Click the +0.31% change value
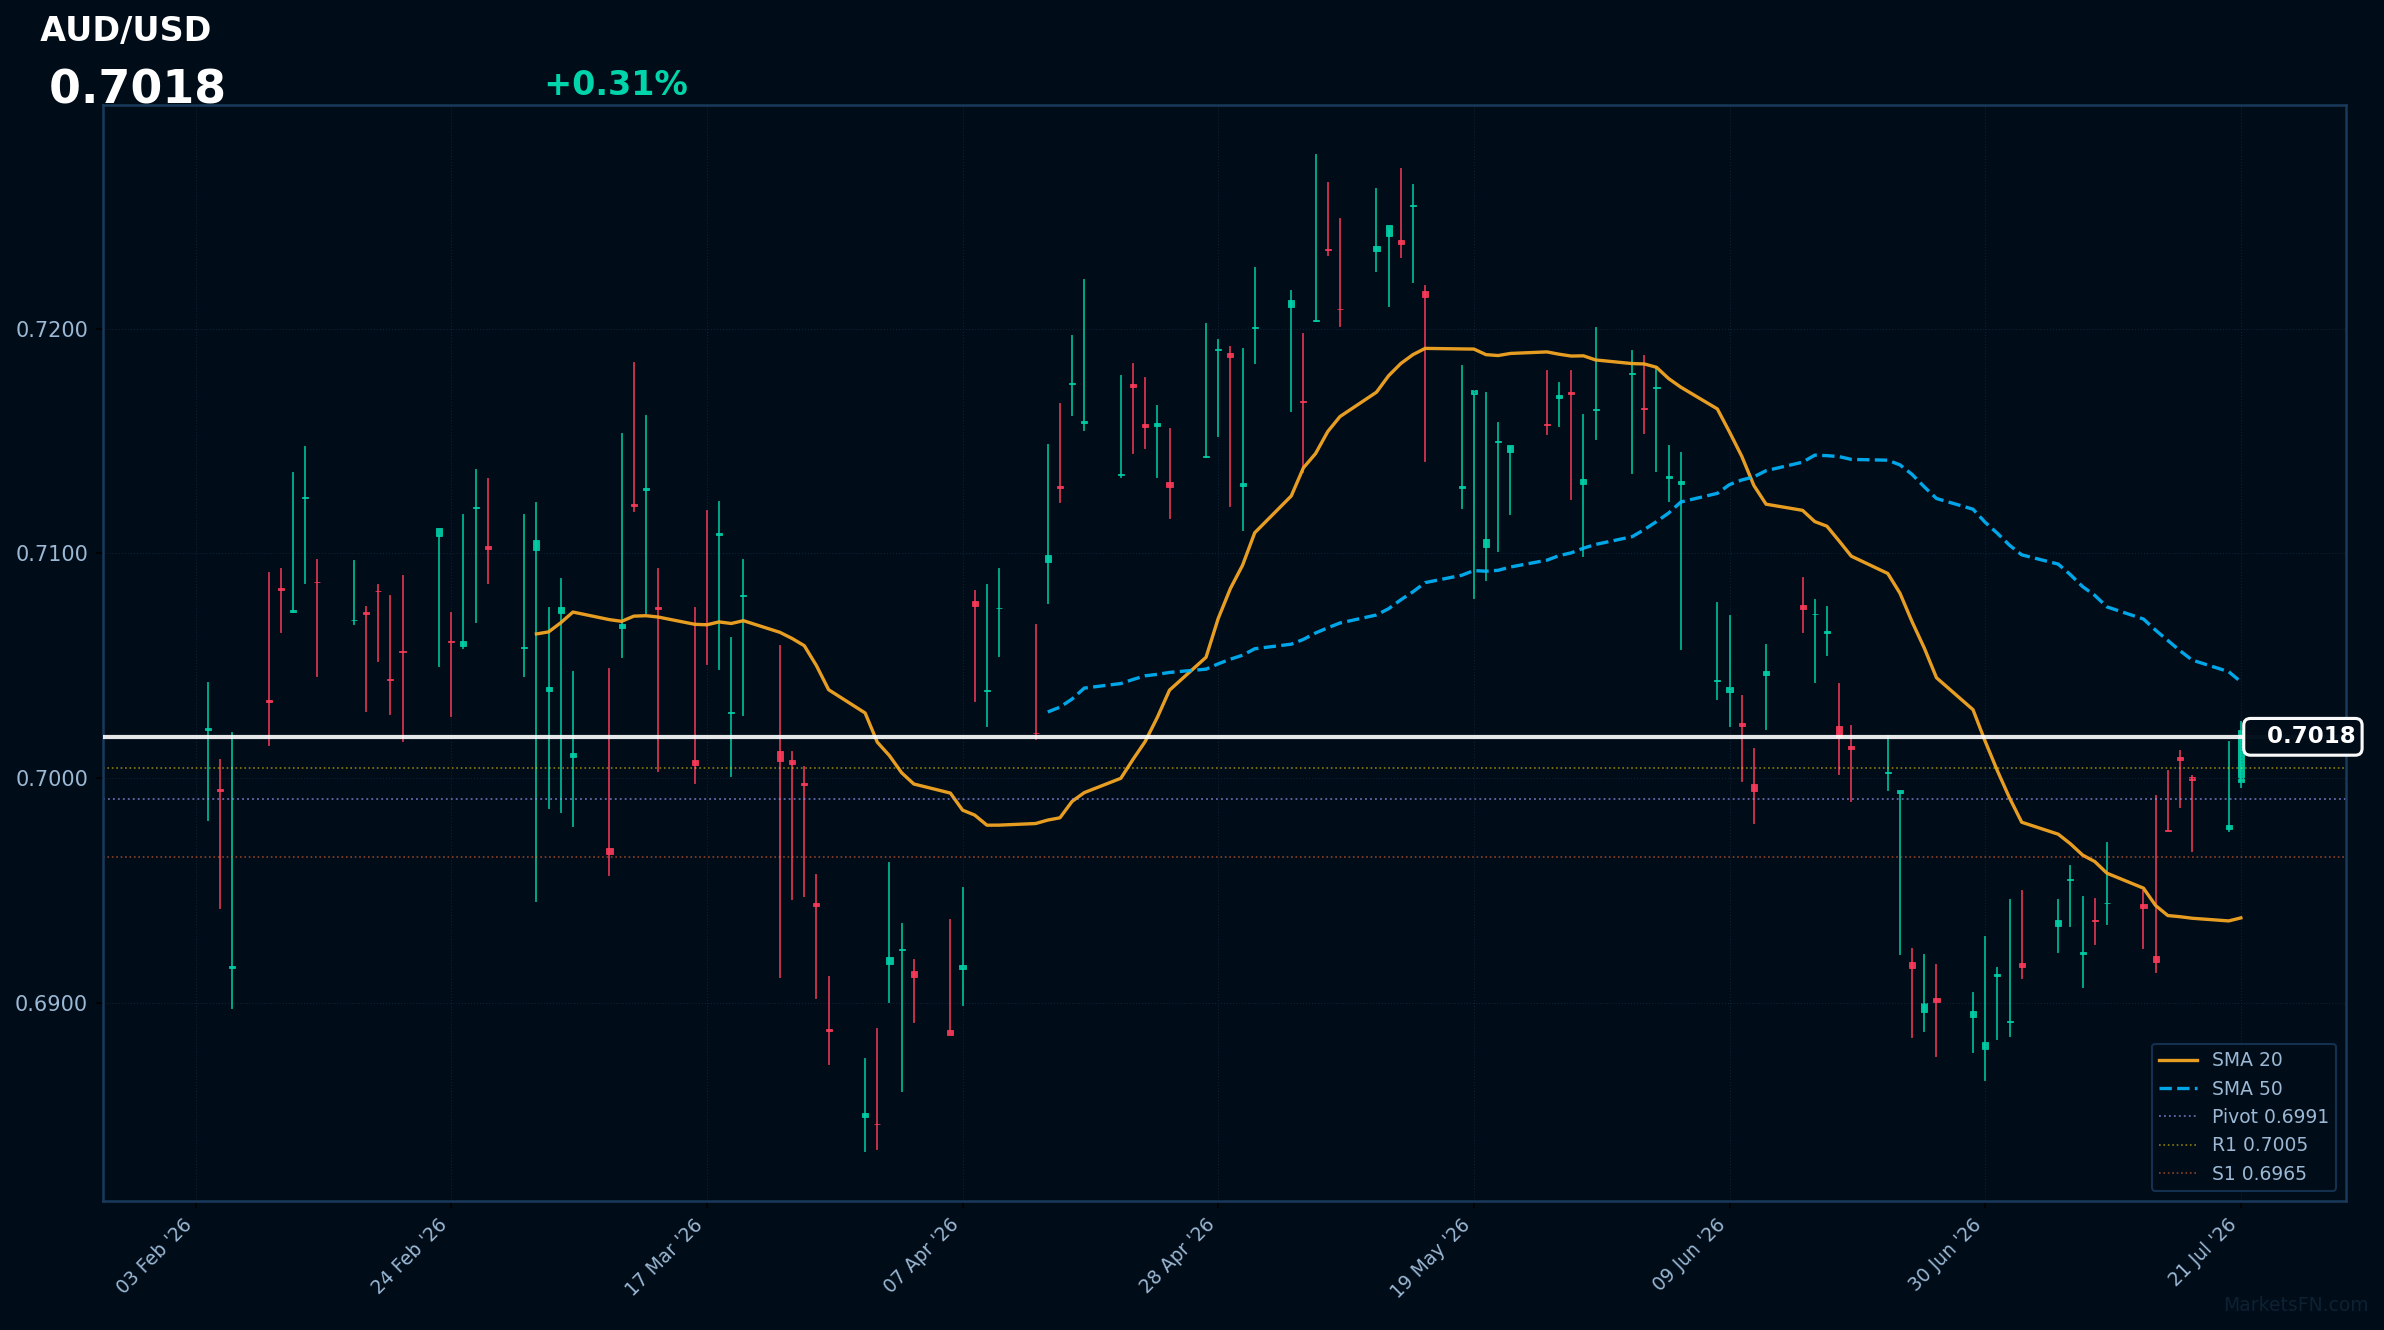 616,84
